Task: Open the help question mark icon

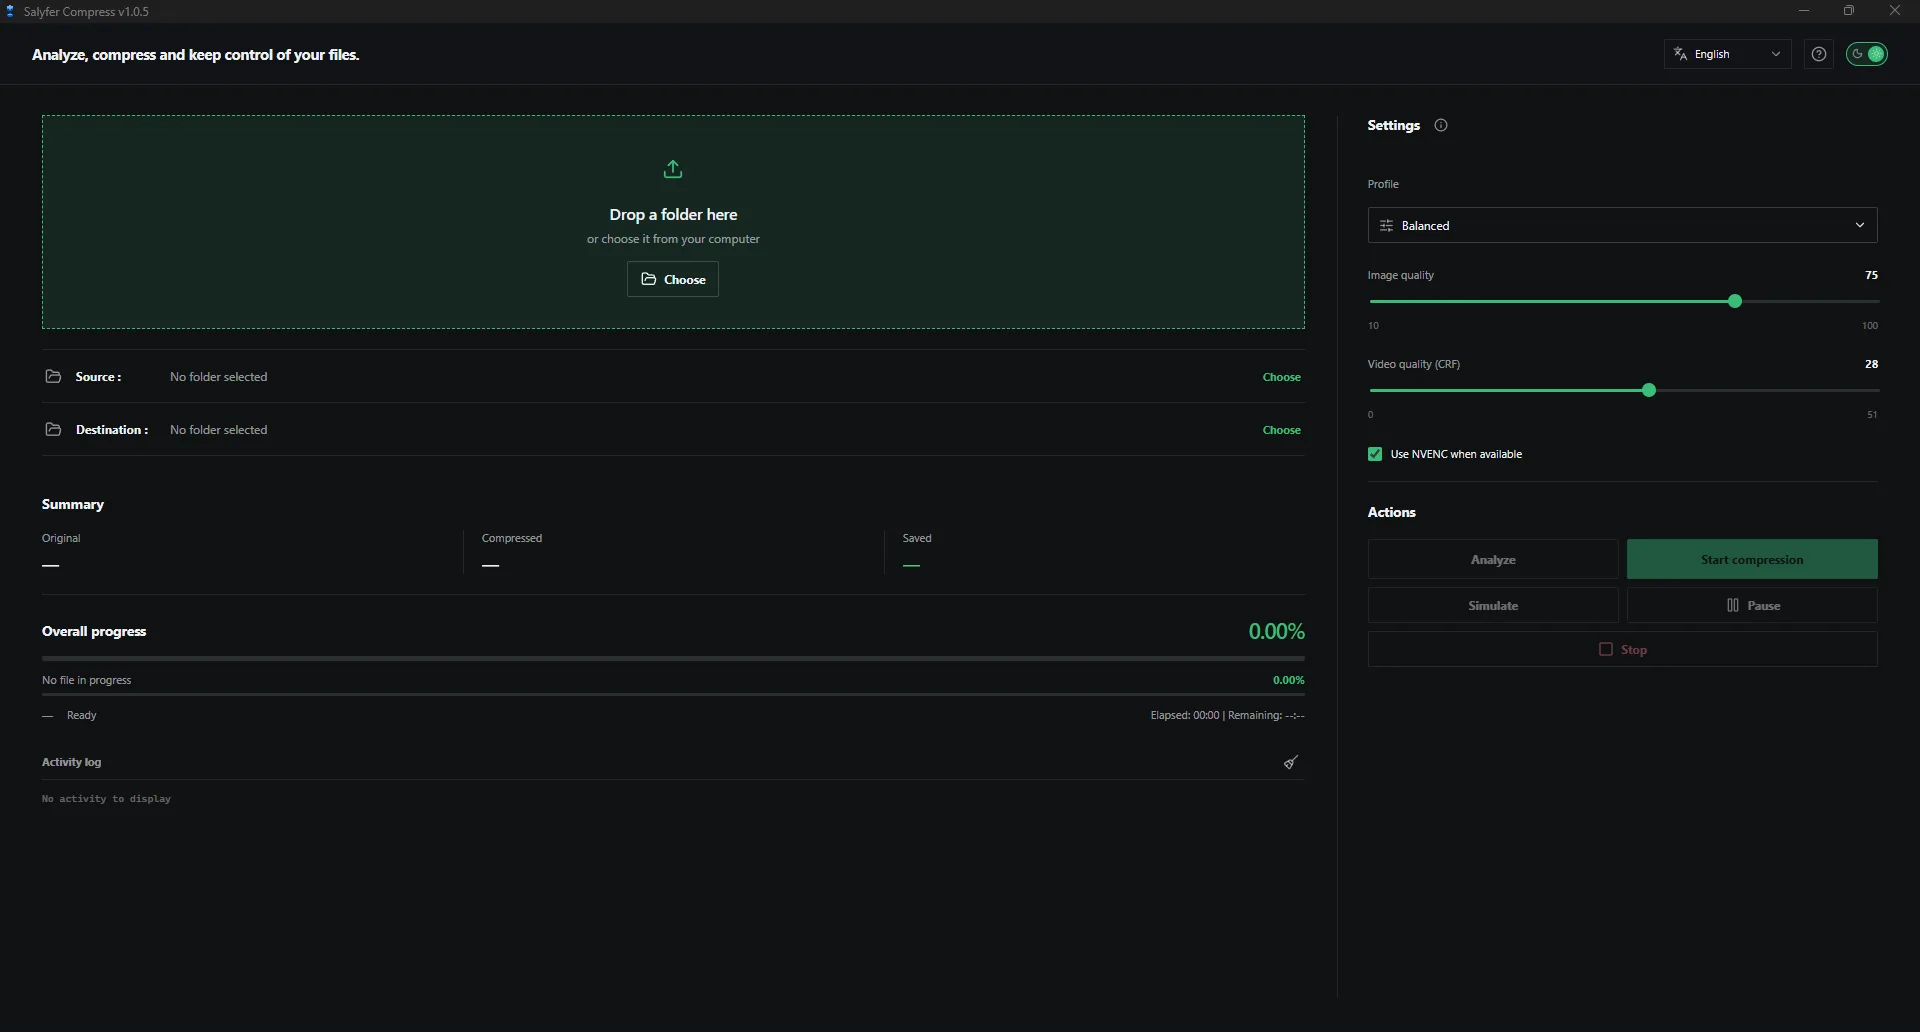Action: (1819, 54)
